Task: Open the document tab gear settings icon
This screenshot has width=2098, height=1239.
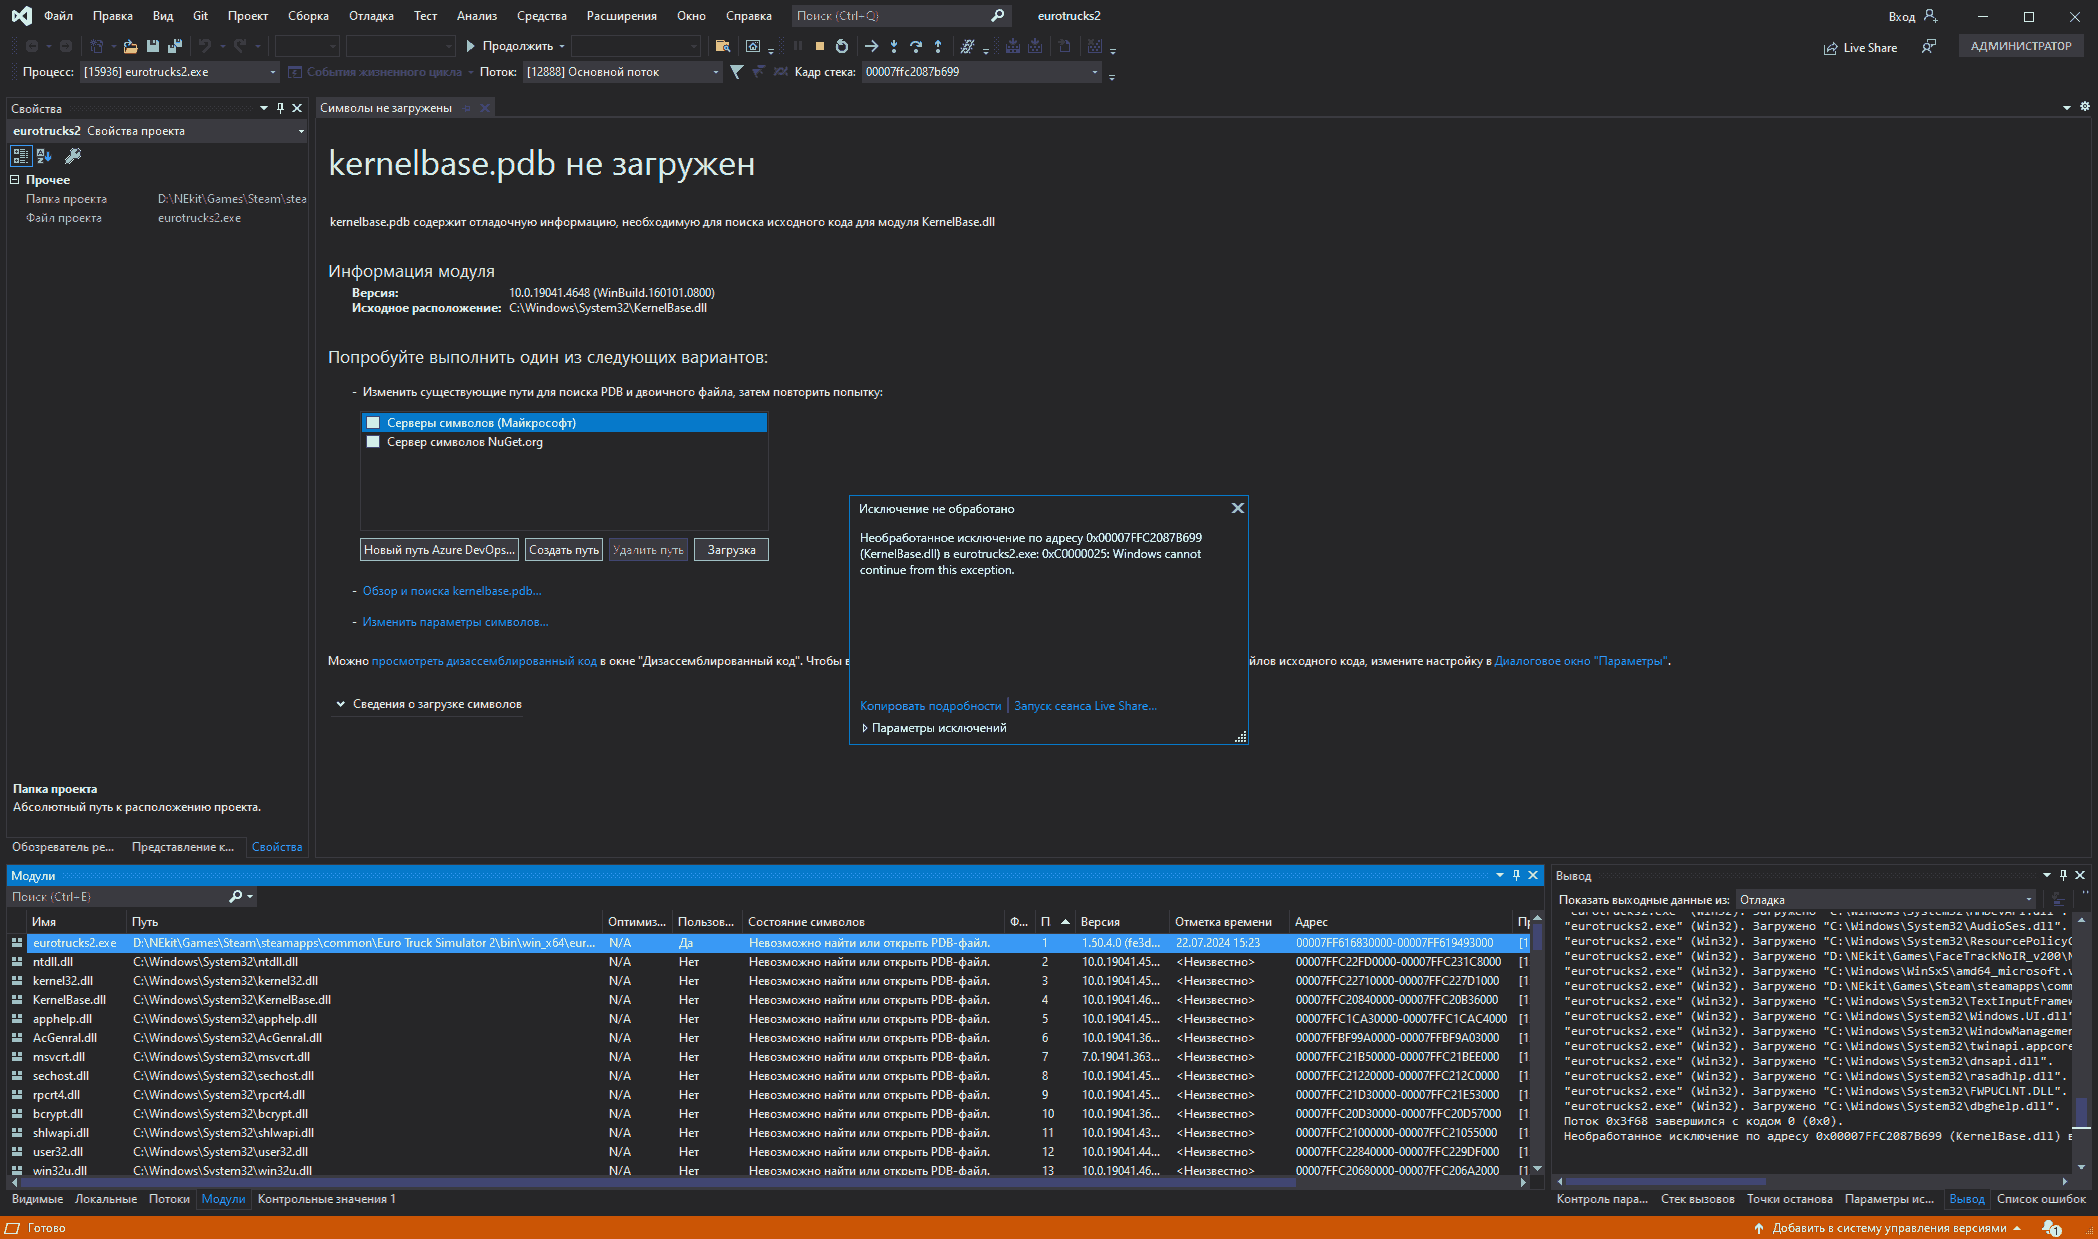Action: click(x=2085, y=106)
